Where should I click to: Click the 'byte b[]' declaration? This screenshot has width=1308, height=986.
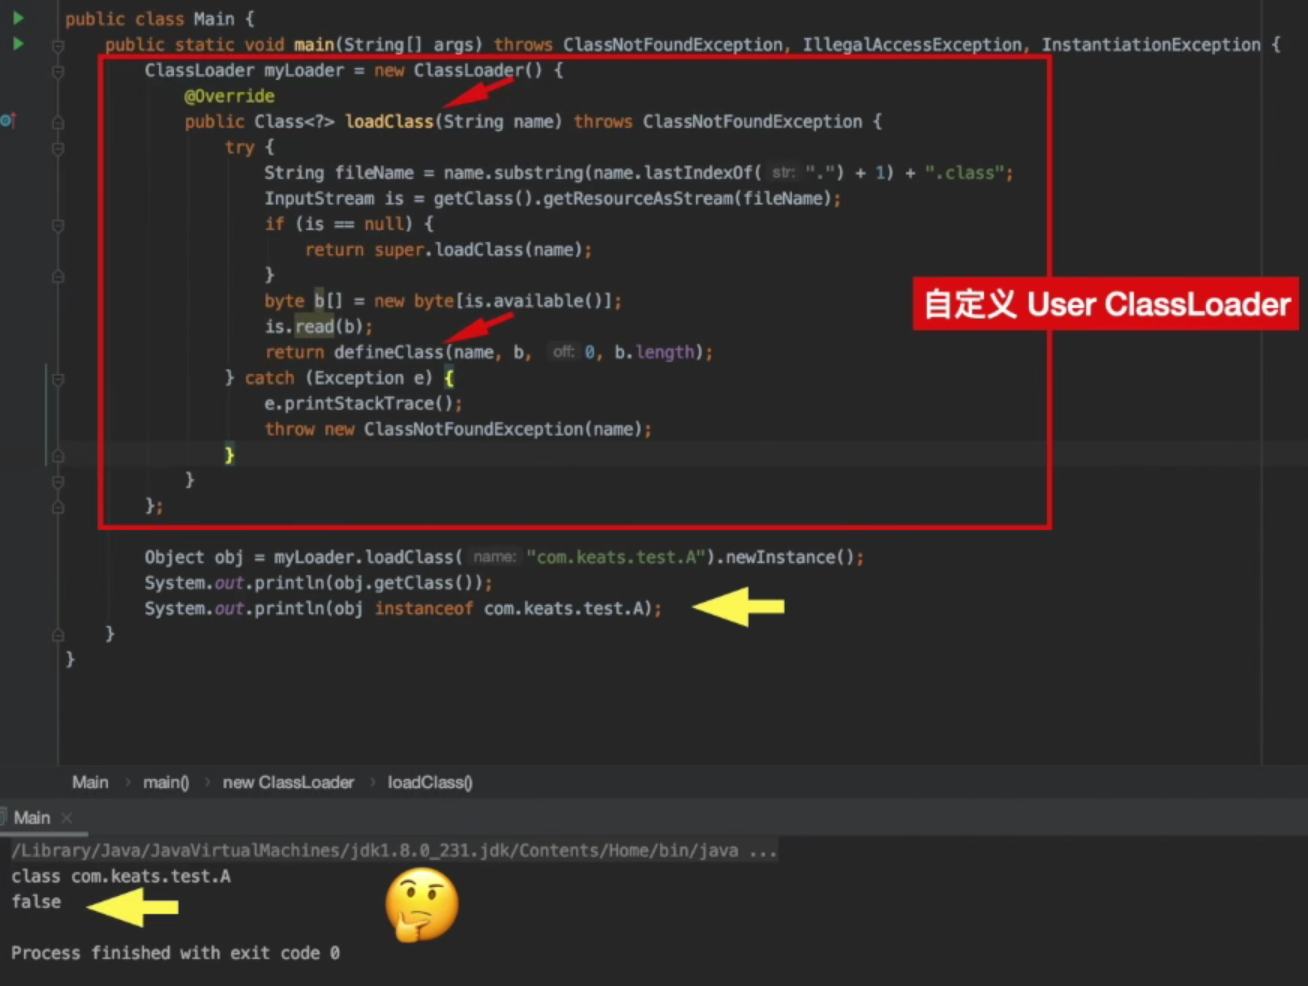pos(304,301)
